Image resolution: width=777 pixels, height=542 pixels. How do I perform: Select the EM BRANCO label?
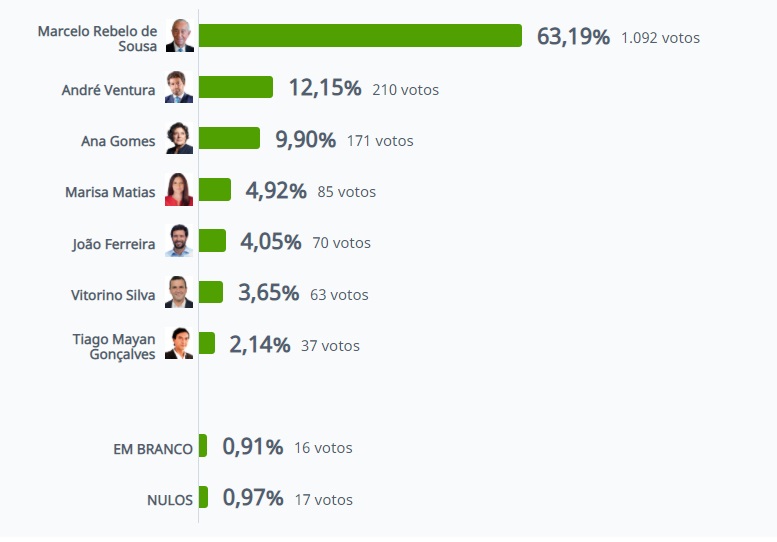[153, 449]
